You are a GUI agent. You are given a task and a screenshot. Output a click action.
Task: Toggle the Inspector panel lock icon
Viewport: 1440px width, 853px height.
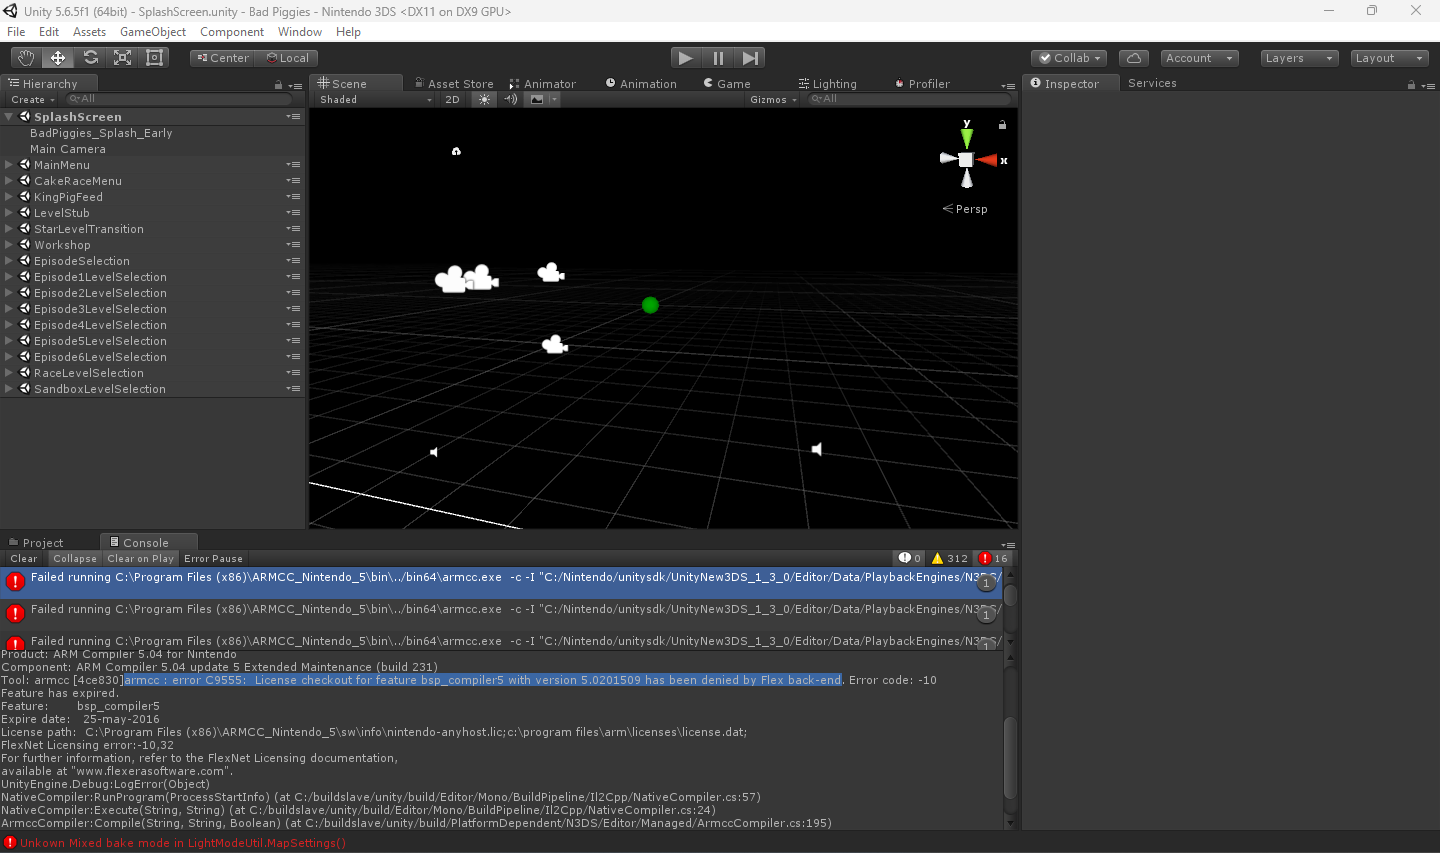tap(1411, 85)
